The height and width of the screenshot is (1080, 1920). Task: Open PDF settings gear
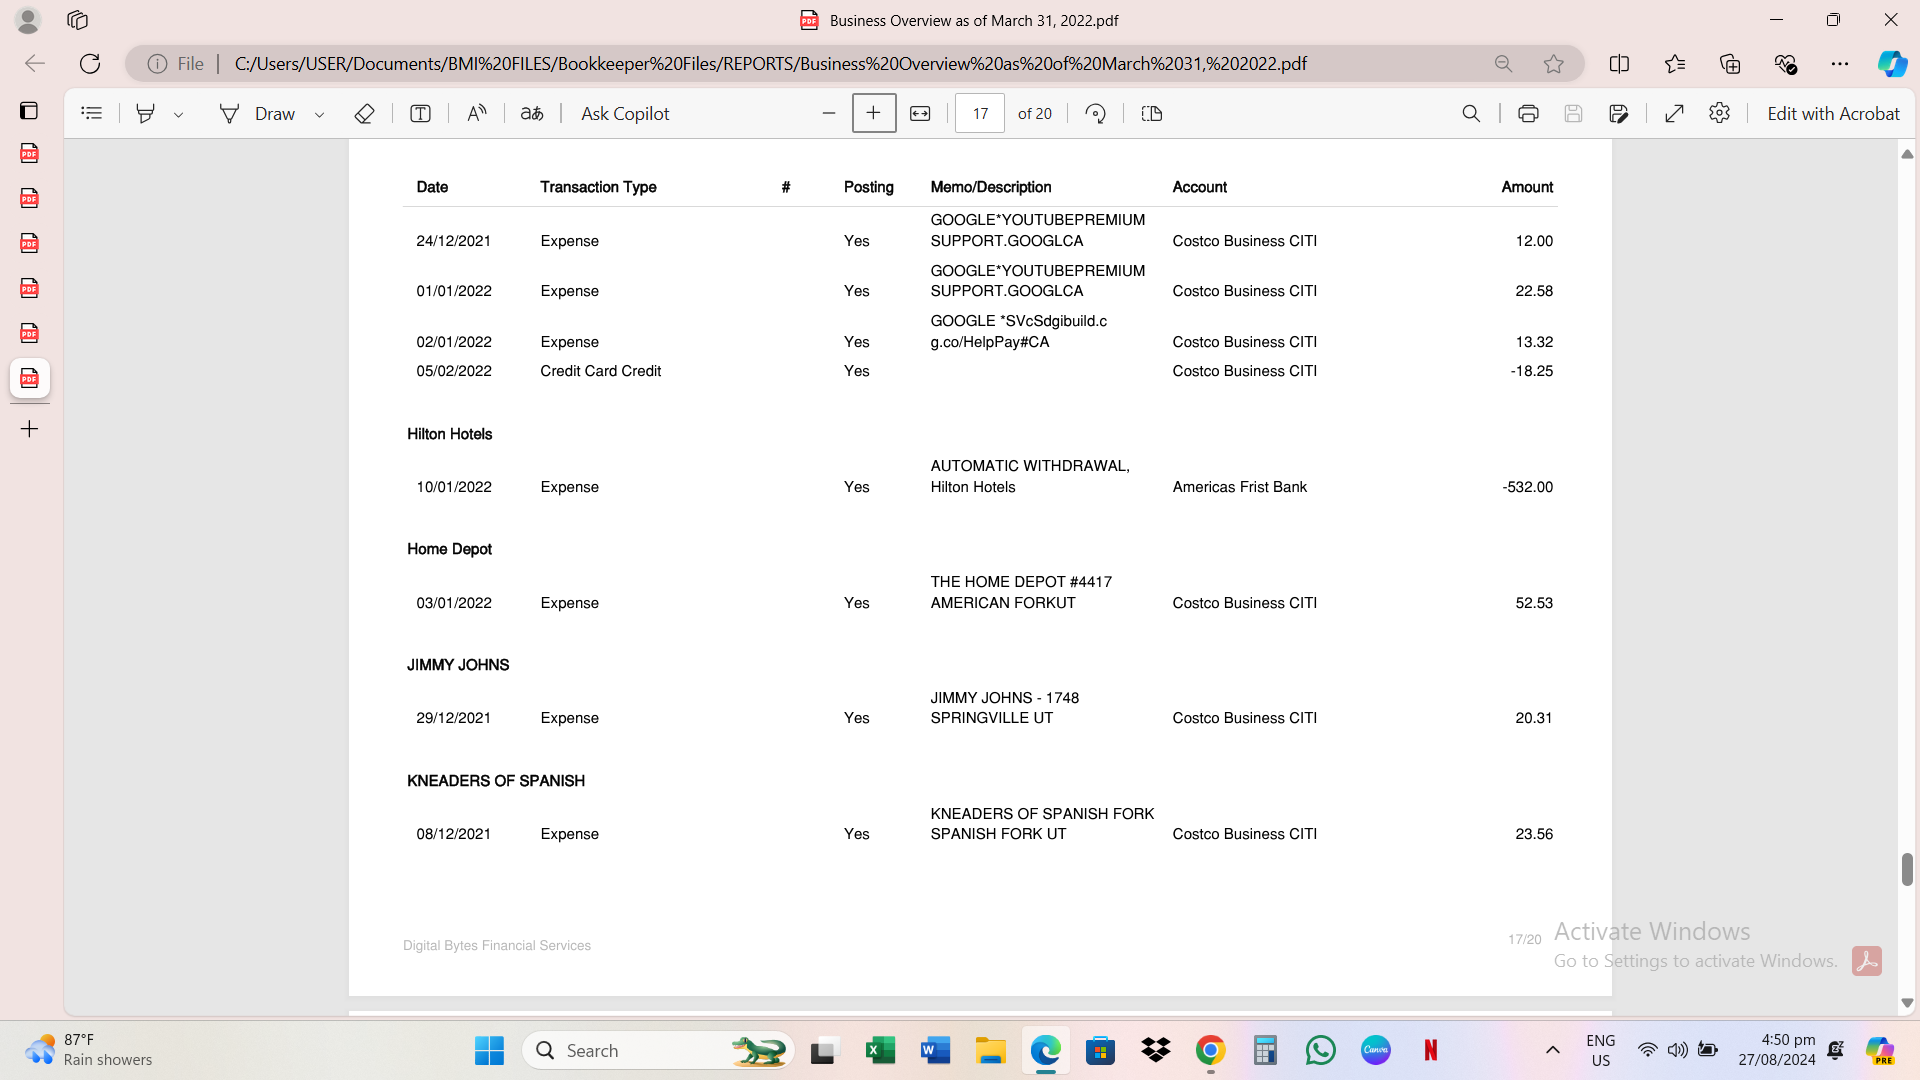click(1720, 113)
